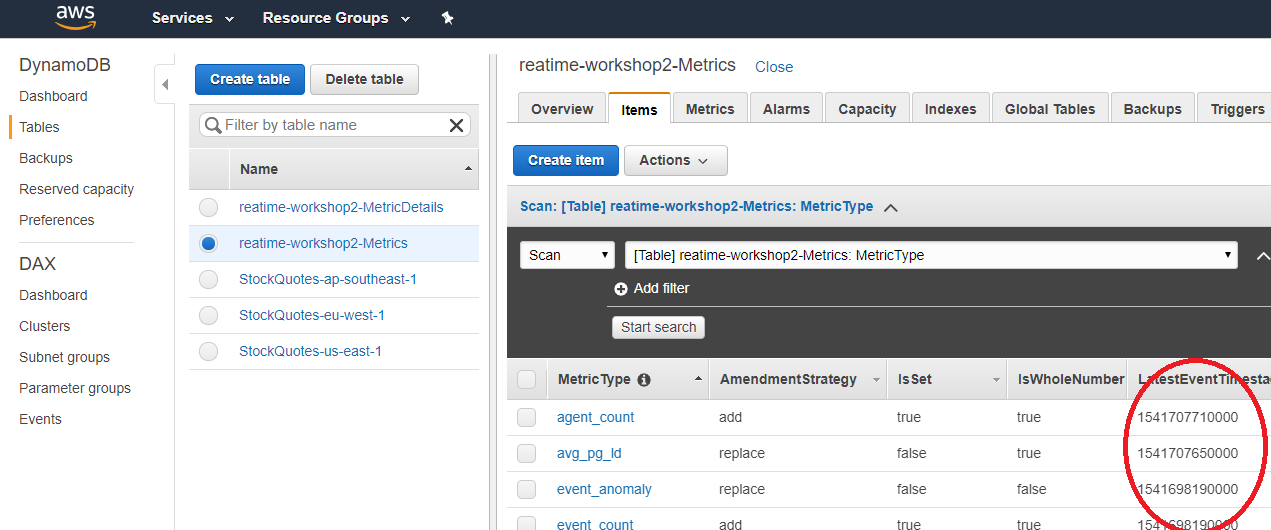Switch to the Overview tab

pyautogui.click(x=562, y=109)
